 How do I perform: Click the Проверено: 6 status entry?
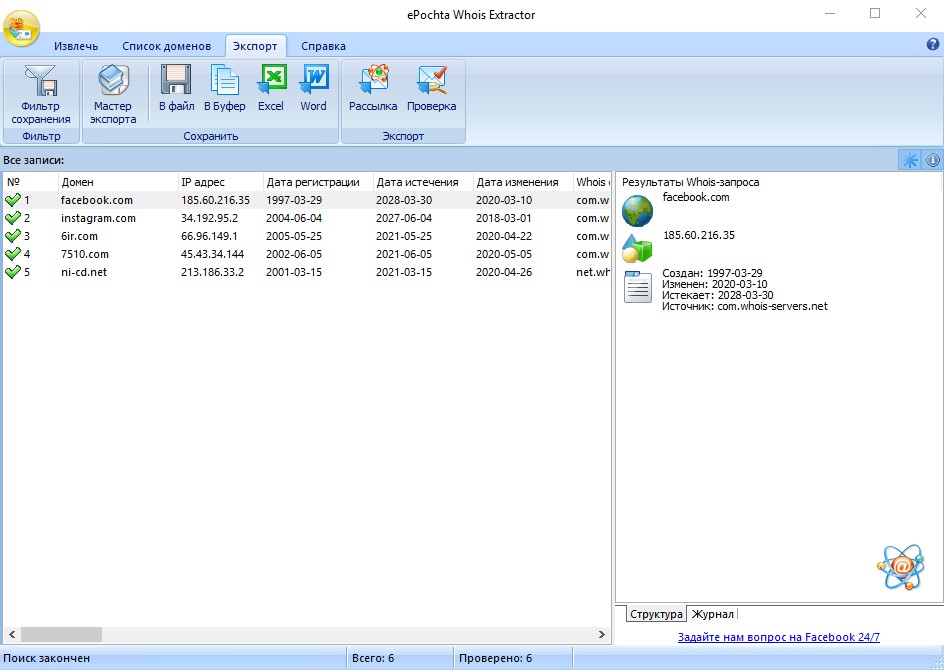495,658
